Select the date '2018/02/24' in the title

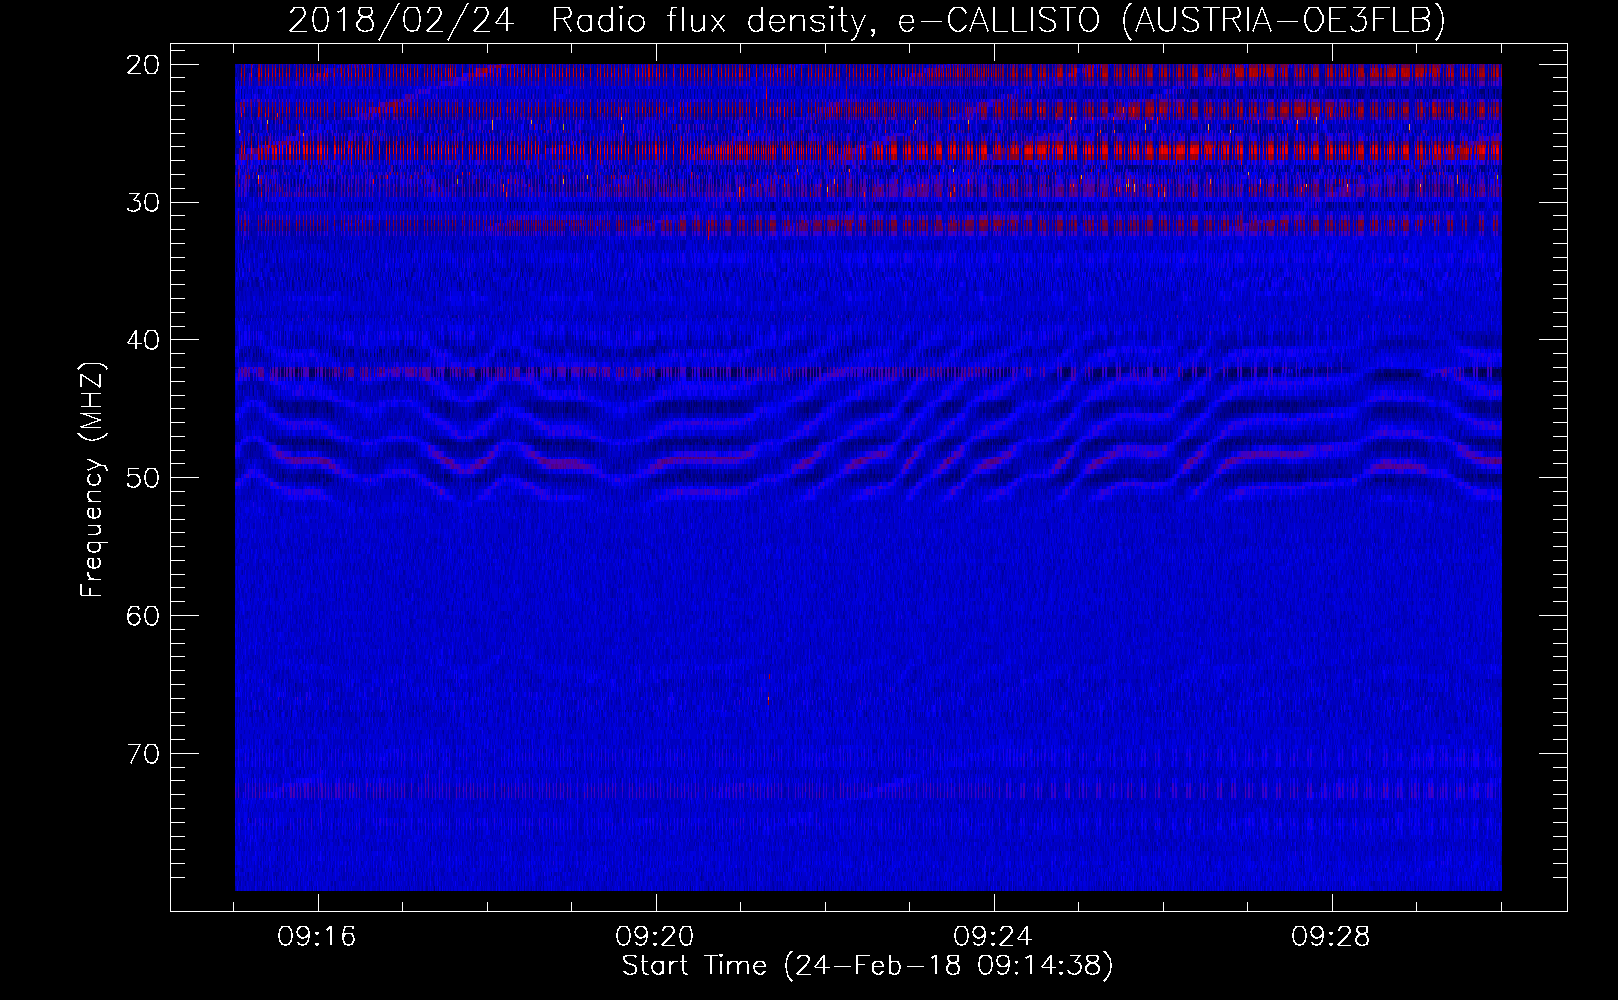click(x=400, y=20)
